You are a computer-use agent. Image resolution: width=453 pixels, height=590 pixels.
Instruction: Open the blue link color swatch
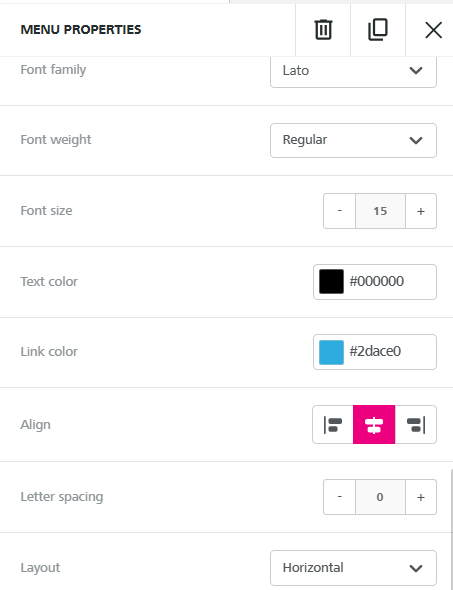tap(331, 353)
